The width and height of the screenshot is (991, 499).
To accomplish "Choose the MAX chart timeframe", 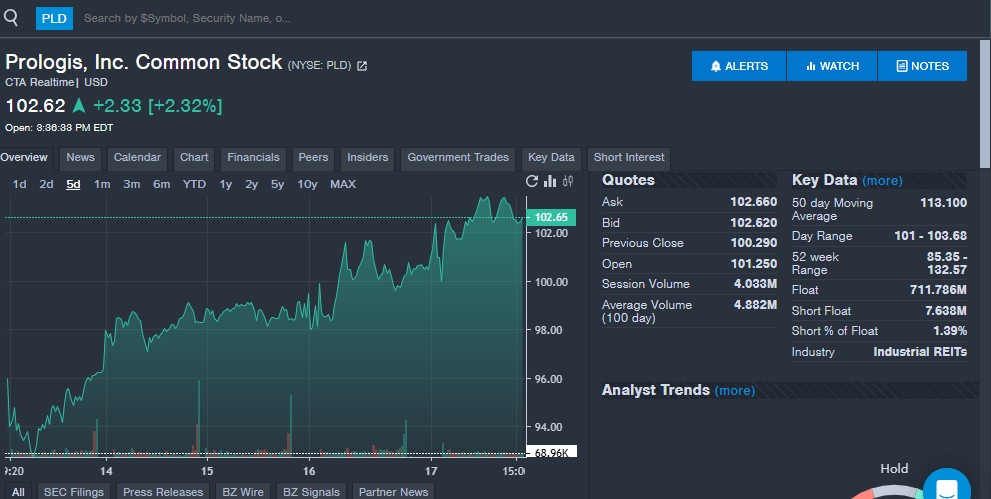I will pos(342,184).
